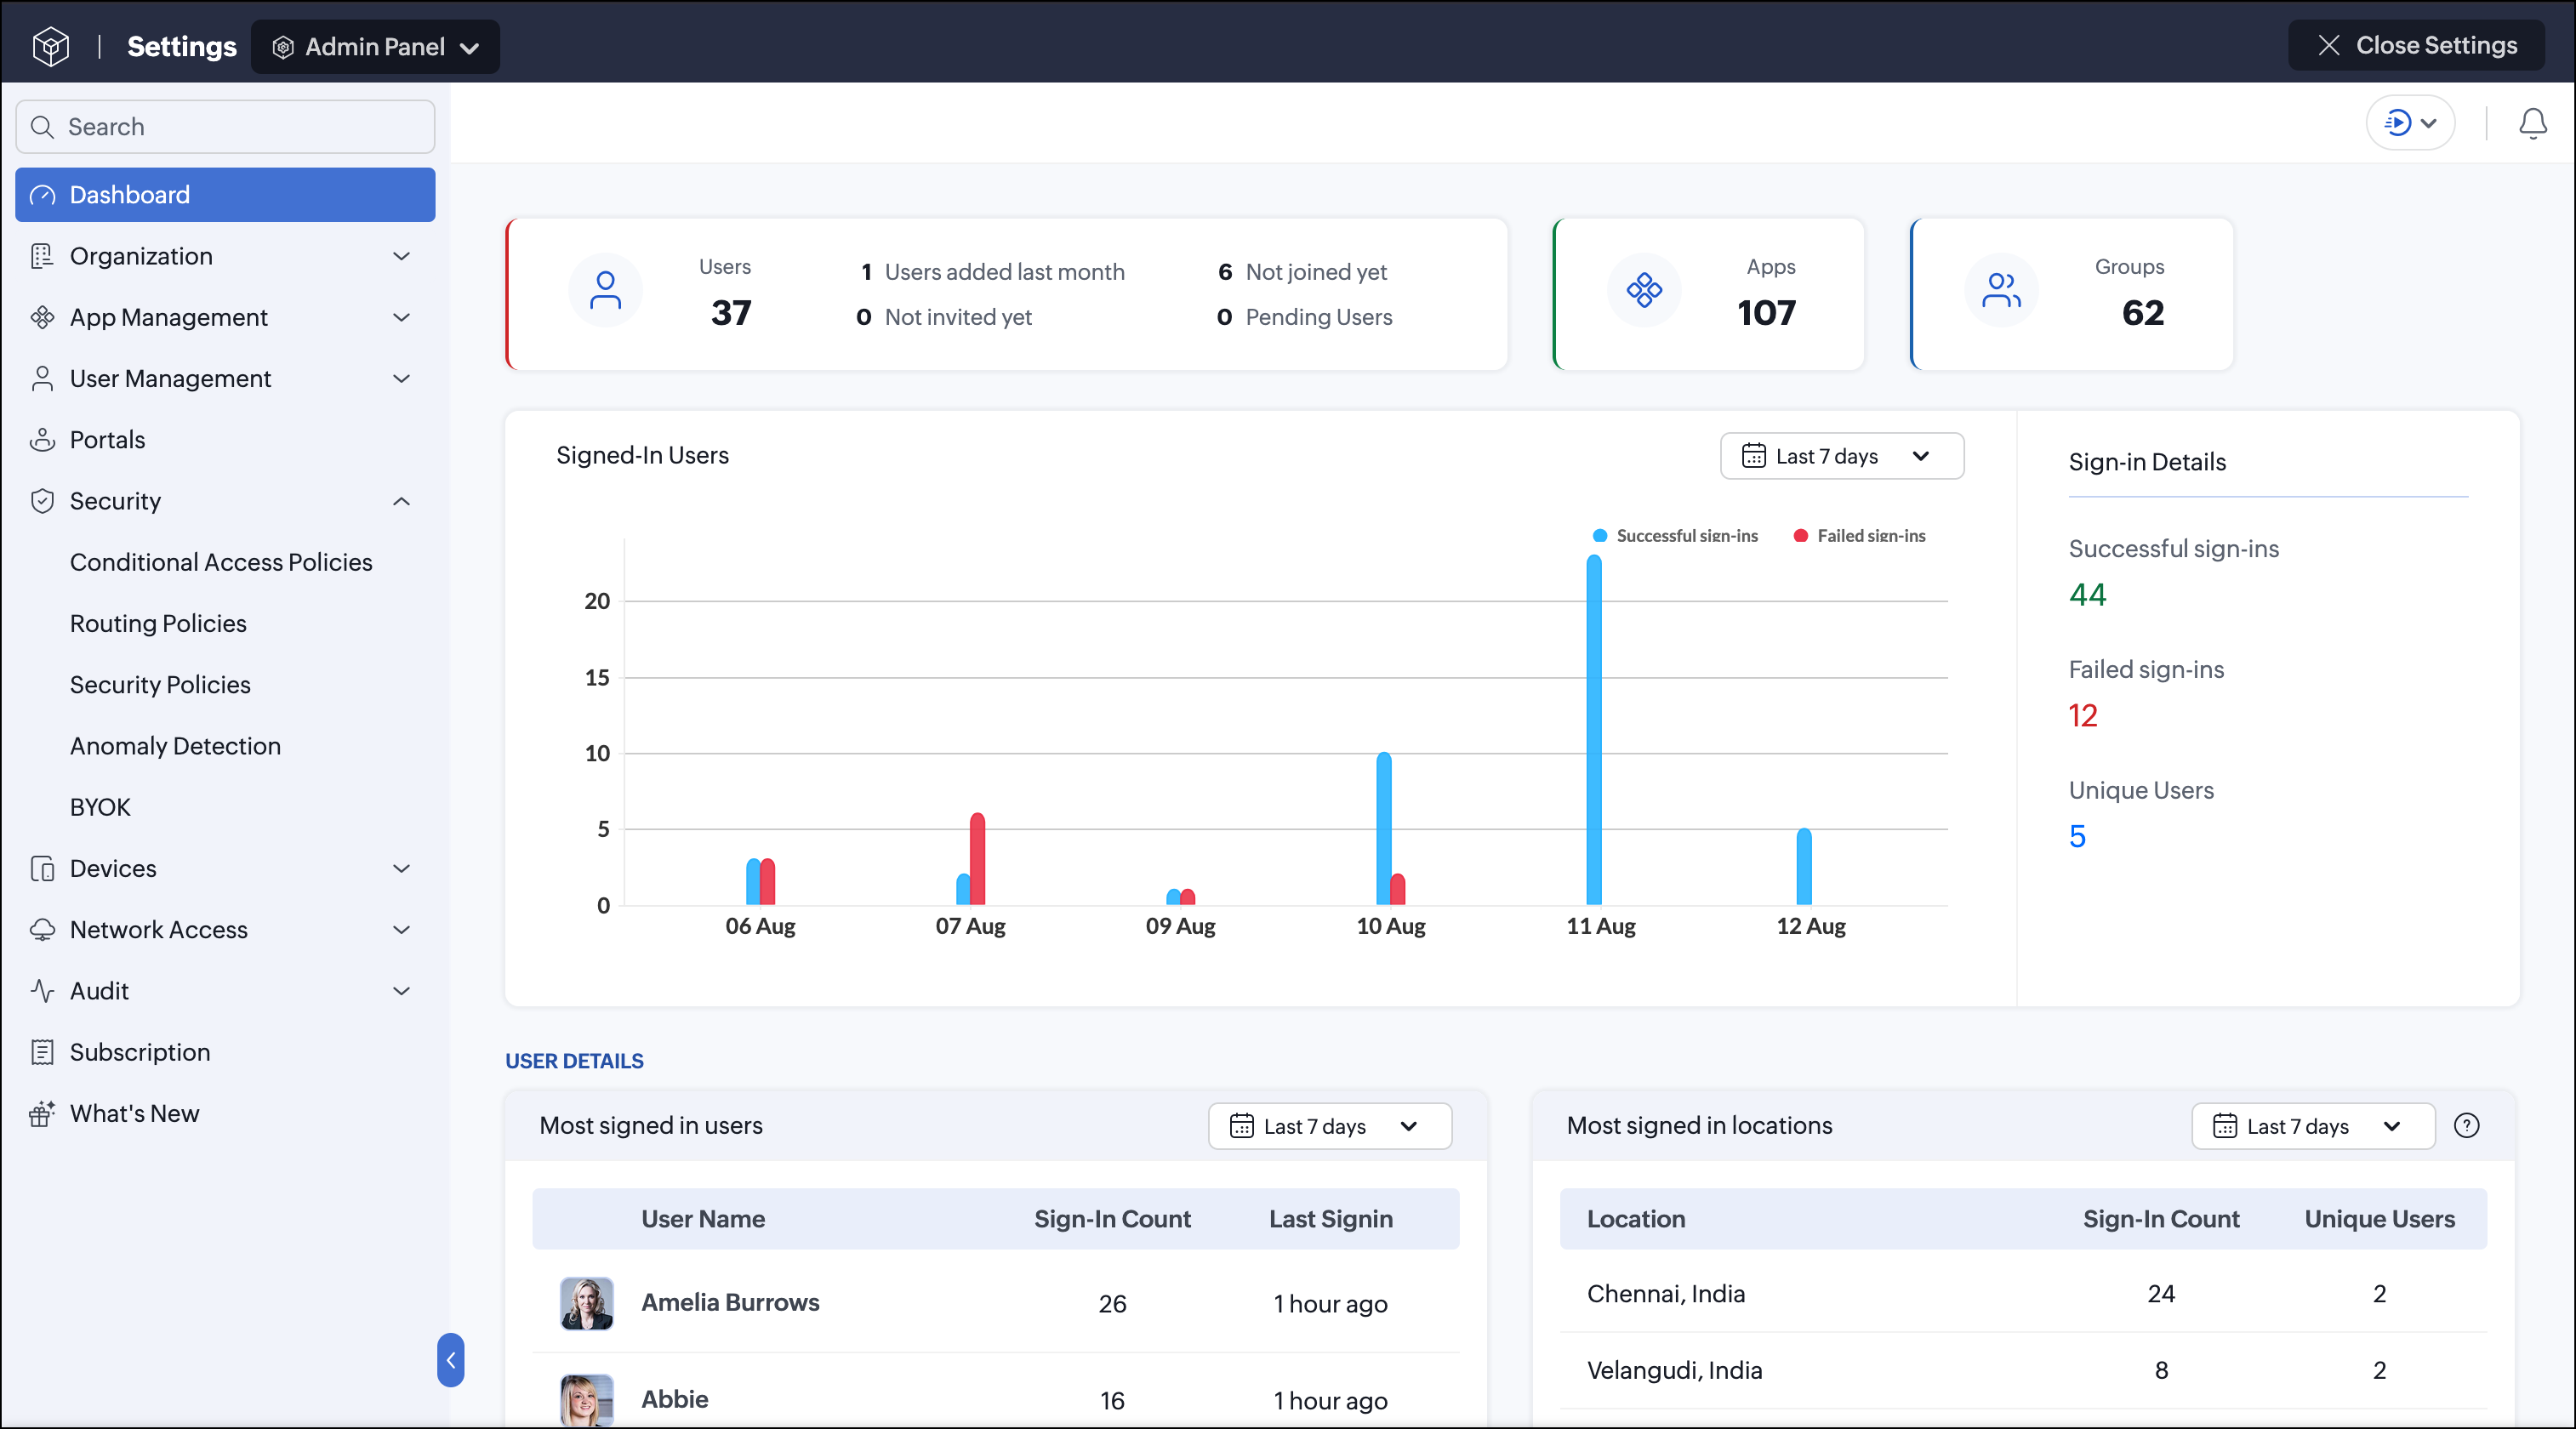This screenshot has width=2576, height=1429.
Task: Click the 11 Aug successful sign-ins bar
Action: [x=1594, y=730]
